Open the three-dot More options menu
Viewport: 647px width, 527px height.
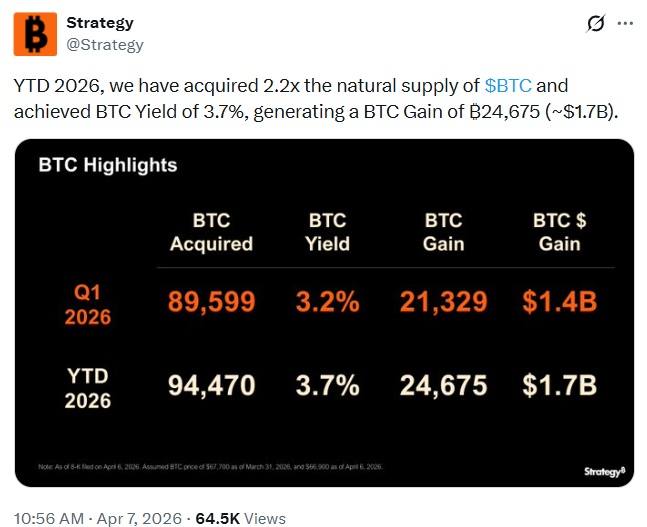coord(627,23)
